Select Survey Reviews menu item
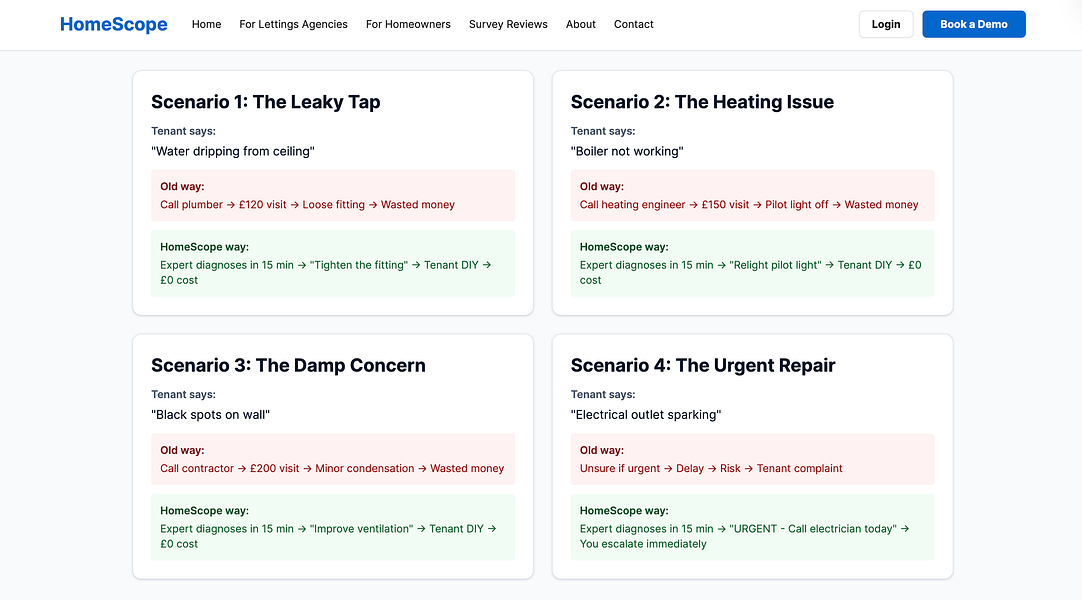The width and height of the screenshot is (1082, 600). click(508, 24)
